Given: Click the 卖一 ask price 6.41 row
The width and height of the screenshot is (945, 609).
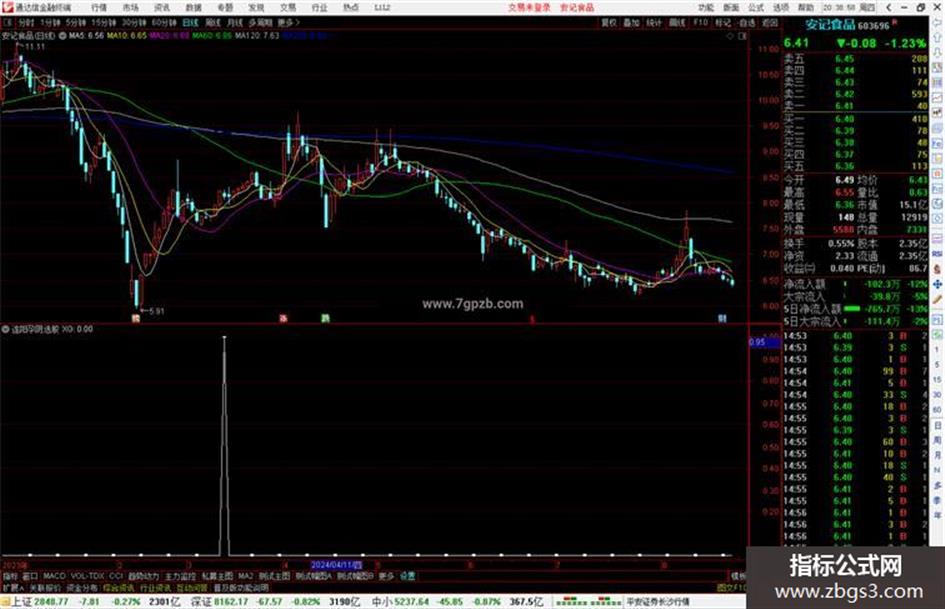Looking at the screenshot, I should 856,106.
